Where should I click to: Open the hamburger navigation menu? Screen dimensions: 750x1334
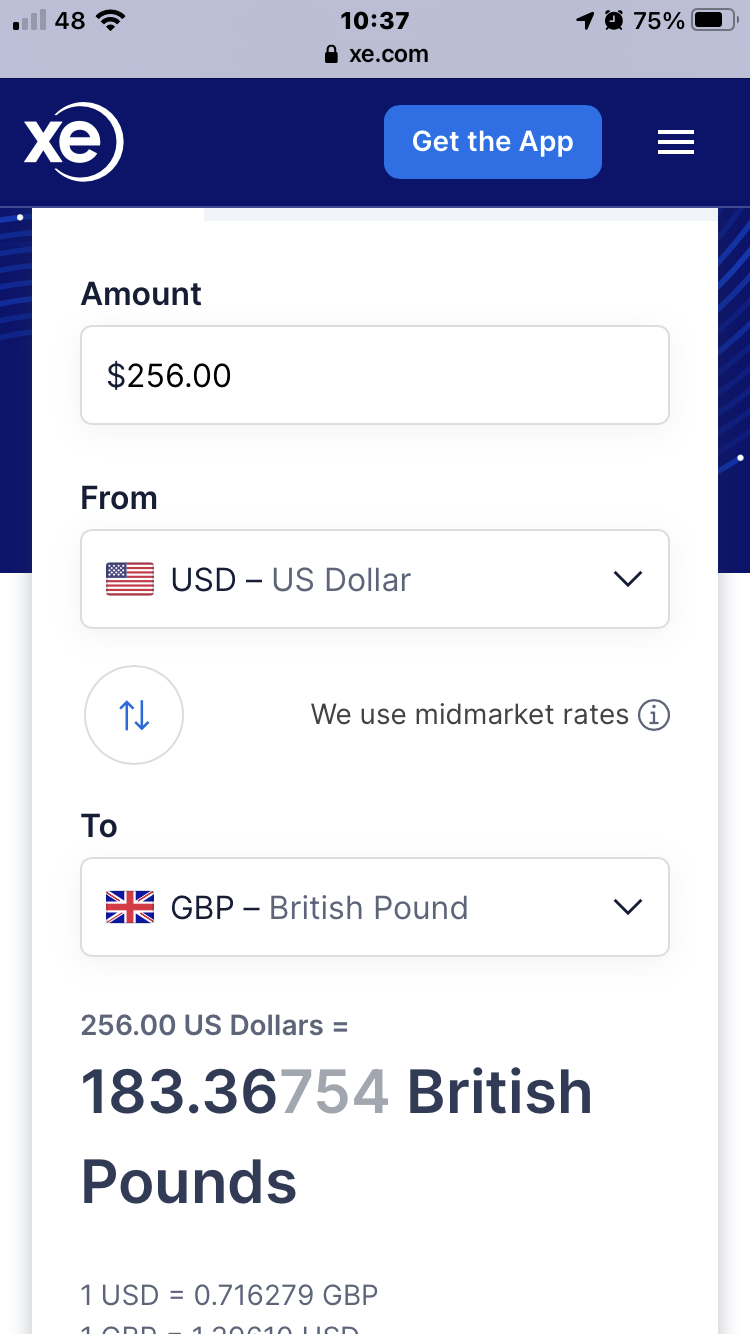(x=675, y=143)
